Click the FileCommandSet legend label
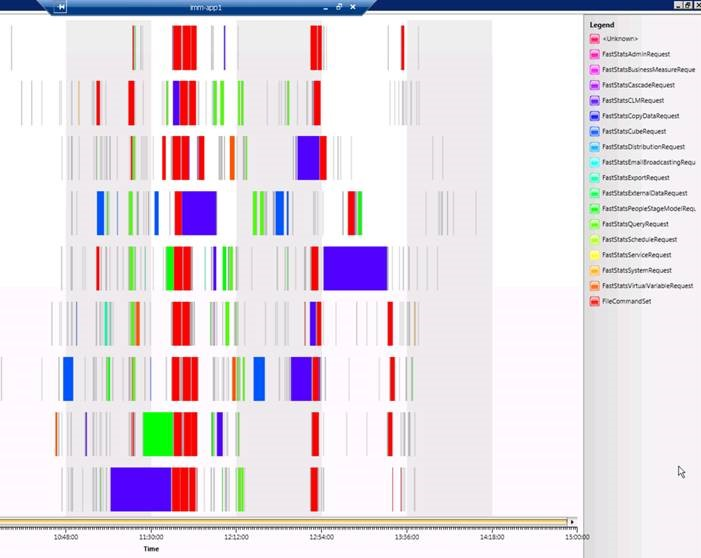Image resolution: width=701 pixels, height=558 pixels. click(x=627, y=301)
